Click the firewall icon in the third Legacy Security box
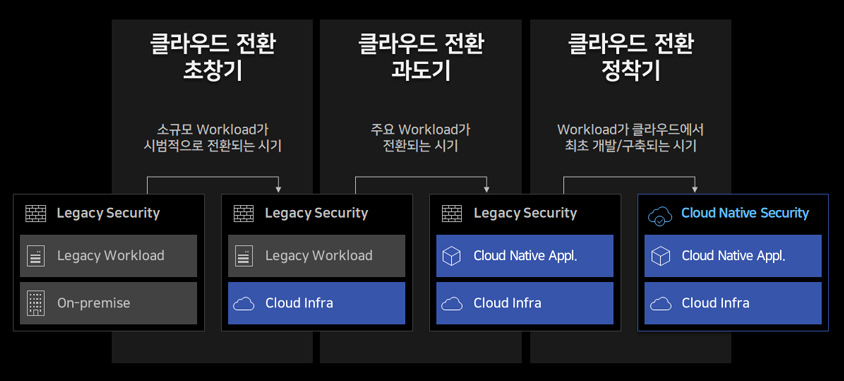The image size is (844, 381). 452,213
